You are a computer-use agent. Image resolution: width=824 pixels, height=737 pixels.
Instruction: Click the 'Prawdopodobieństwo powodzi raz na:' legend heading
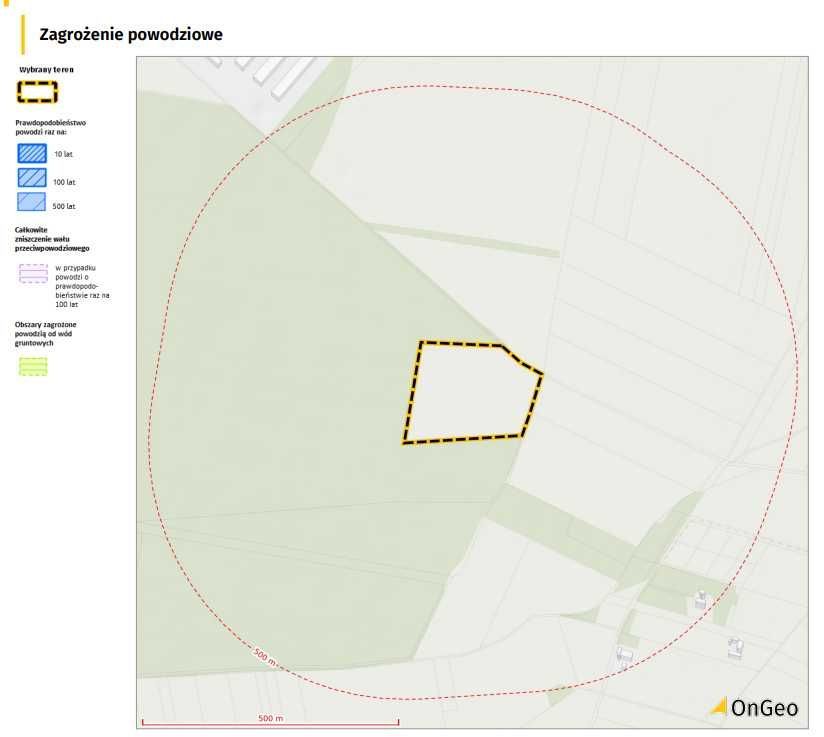pos(50,127)
